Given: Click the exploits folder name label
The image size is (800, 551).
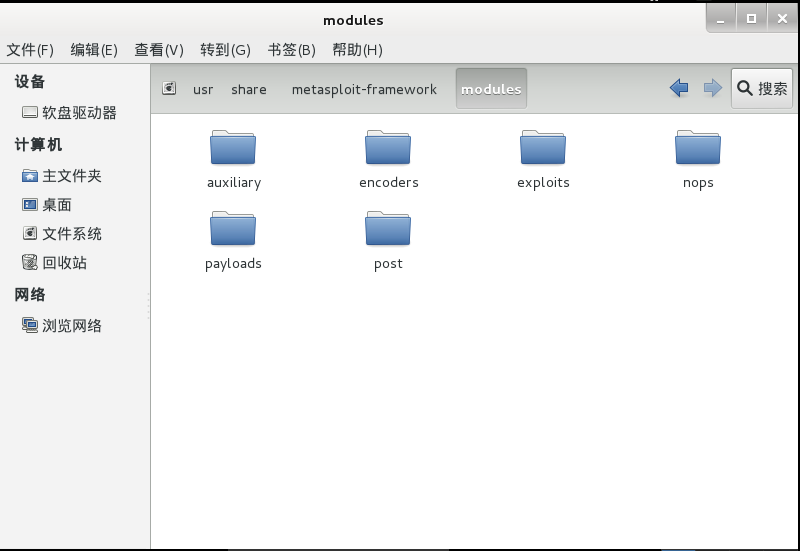Looking at the screenshot, I should (543, 183).
